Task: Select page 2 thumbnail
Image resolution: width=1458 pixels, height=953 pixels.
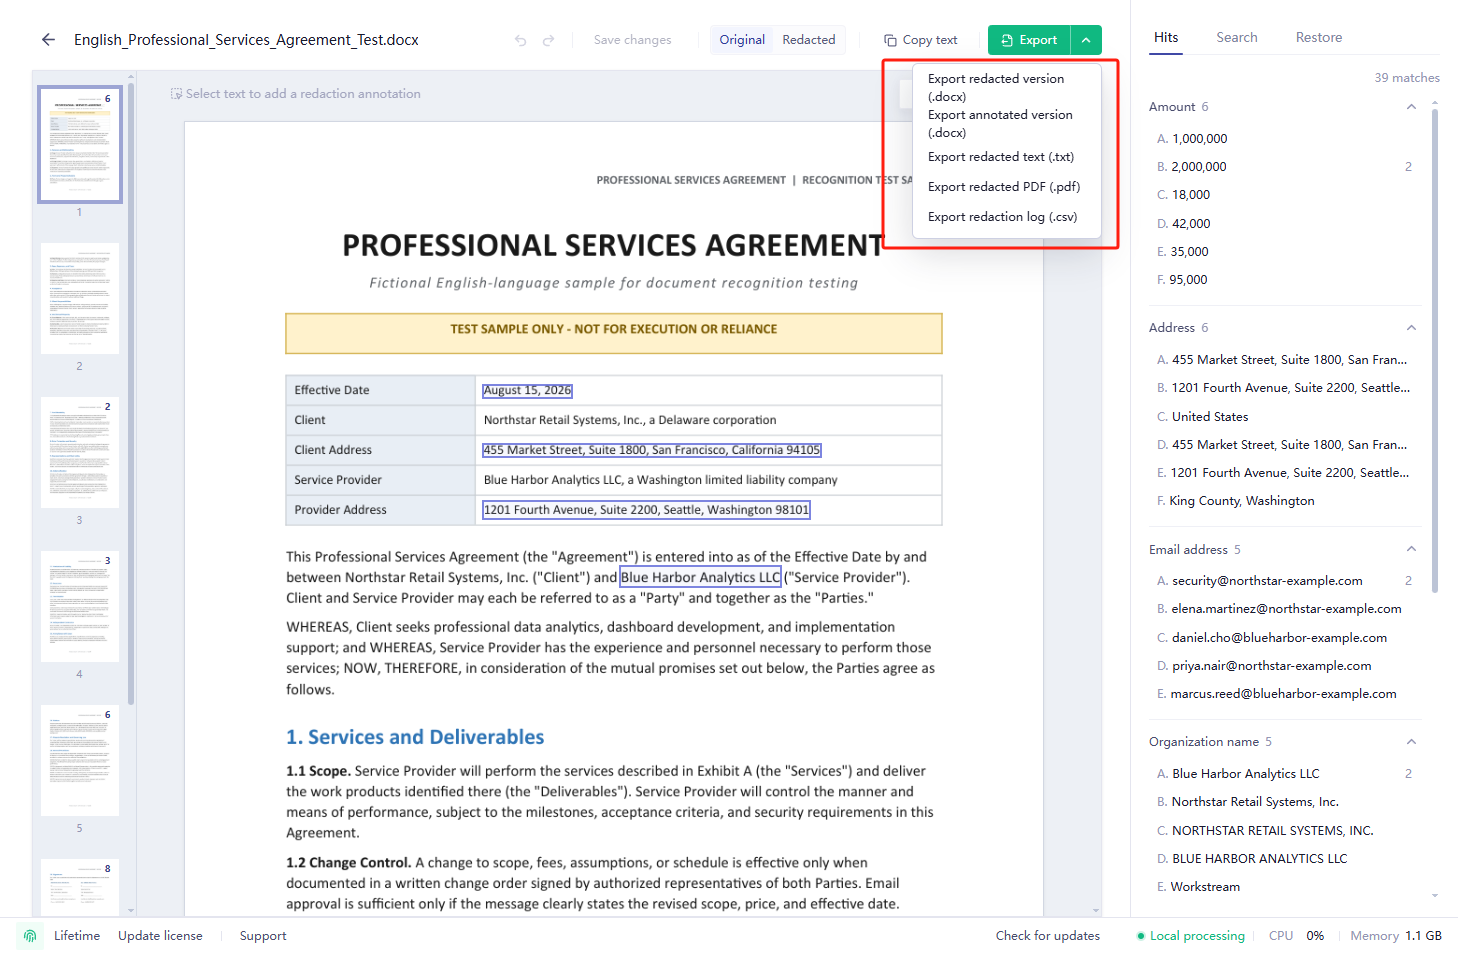Action: click(x=80, y=298)
